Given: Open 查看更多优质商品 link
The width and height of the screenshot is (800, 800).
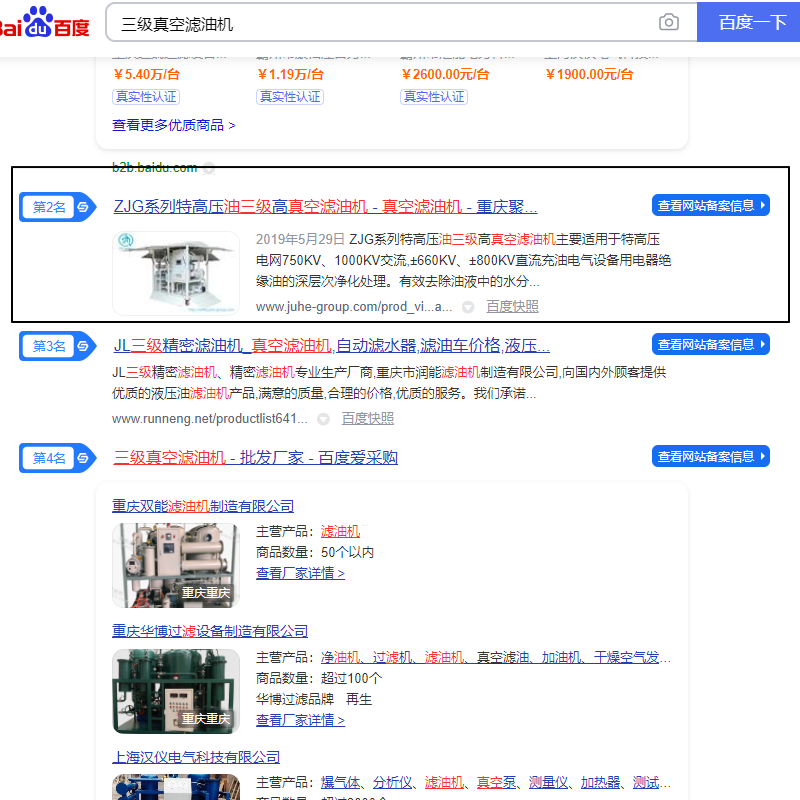Looking at the screenshot, I should [x=173, y=126].
